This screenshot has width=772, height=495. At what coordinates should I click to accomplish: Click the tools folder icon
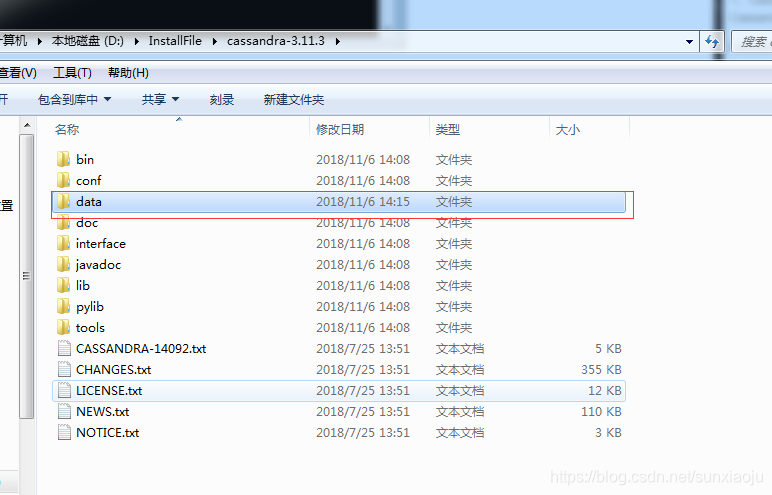click(x=64, y=328)
